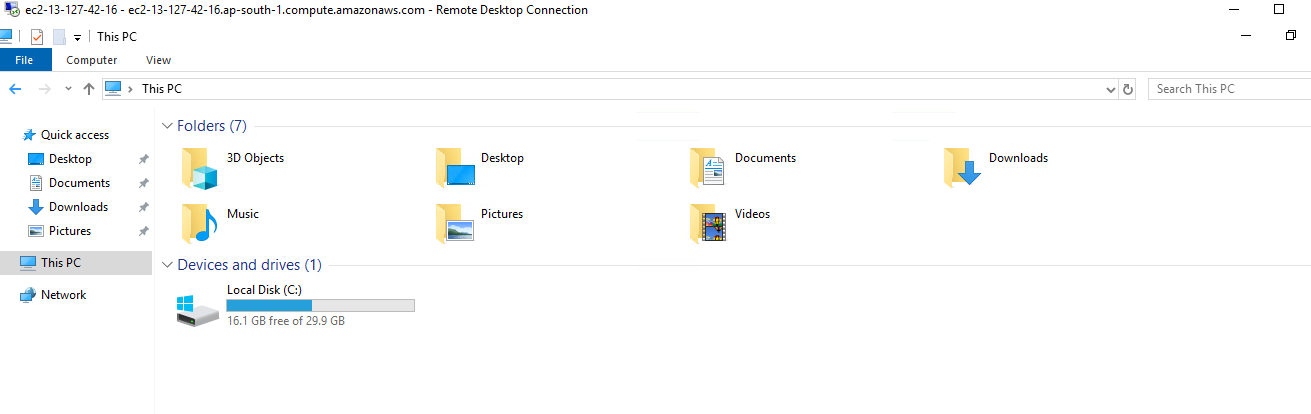Collapse the Folders (7) group
The image size is (1311, 414).
167,126
